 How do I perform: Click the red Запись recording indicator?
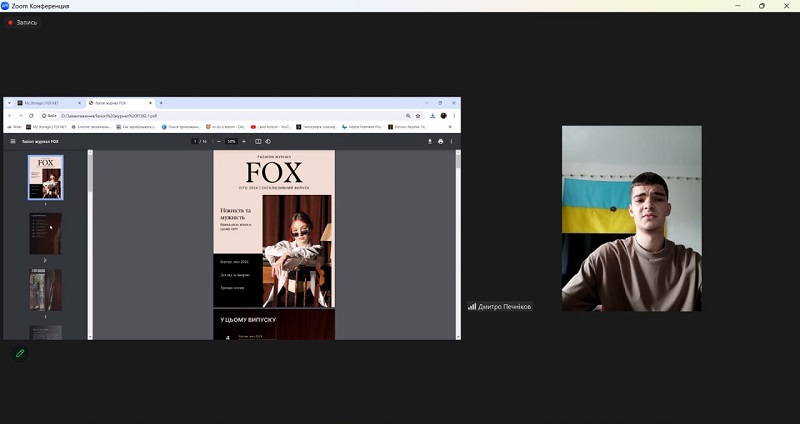[22, 22]
